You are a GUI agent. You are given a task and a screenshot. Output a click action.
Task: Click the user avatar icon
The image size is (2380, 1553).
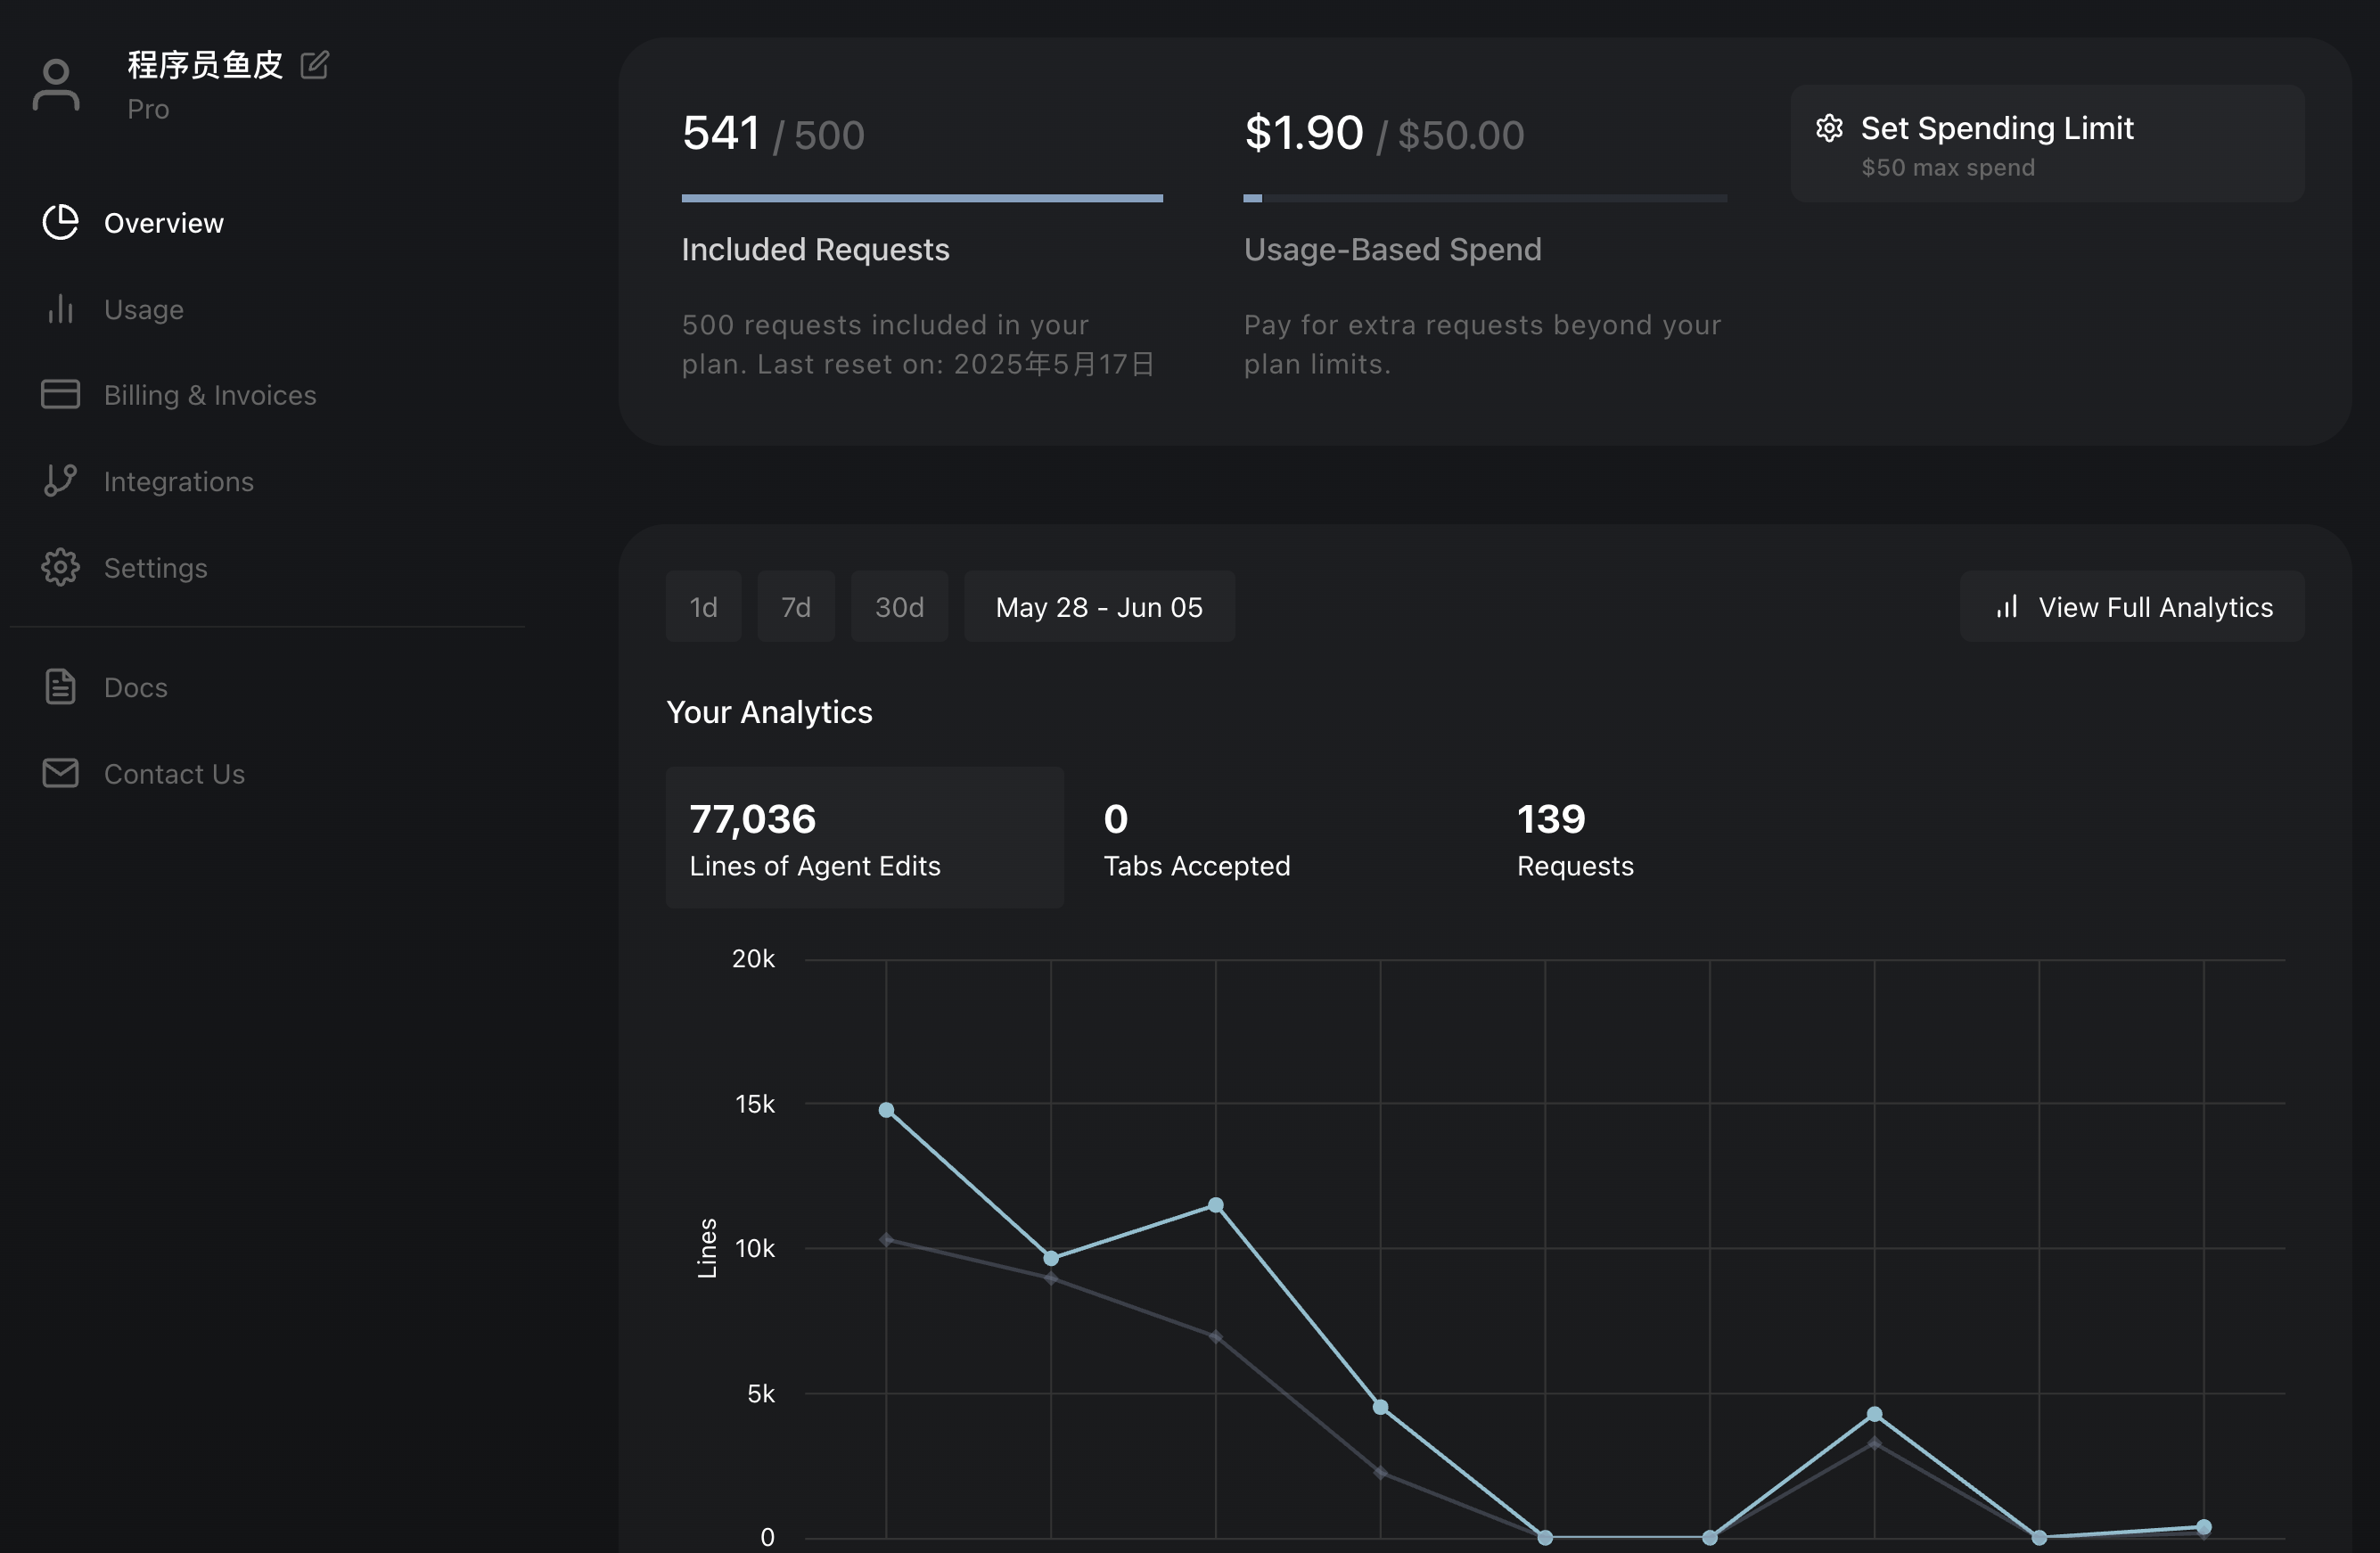tap(56, 85)
